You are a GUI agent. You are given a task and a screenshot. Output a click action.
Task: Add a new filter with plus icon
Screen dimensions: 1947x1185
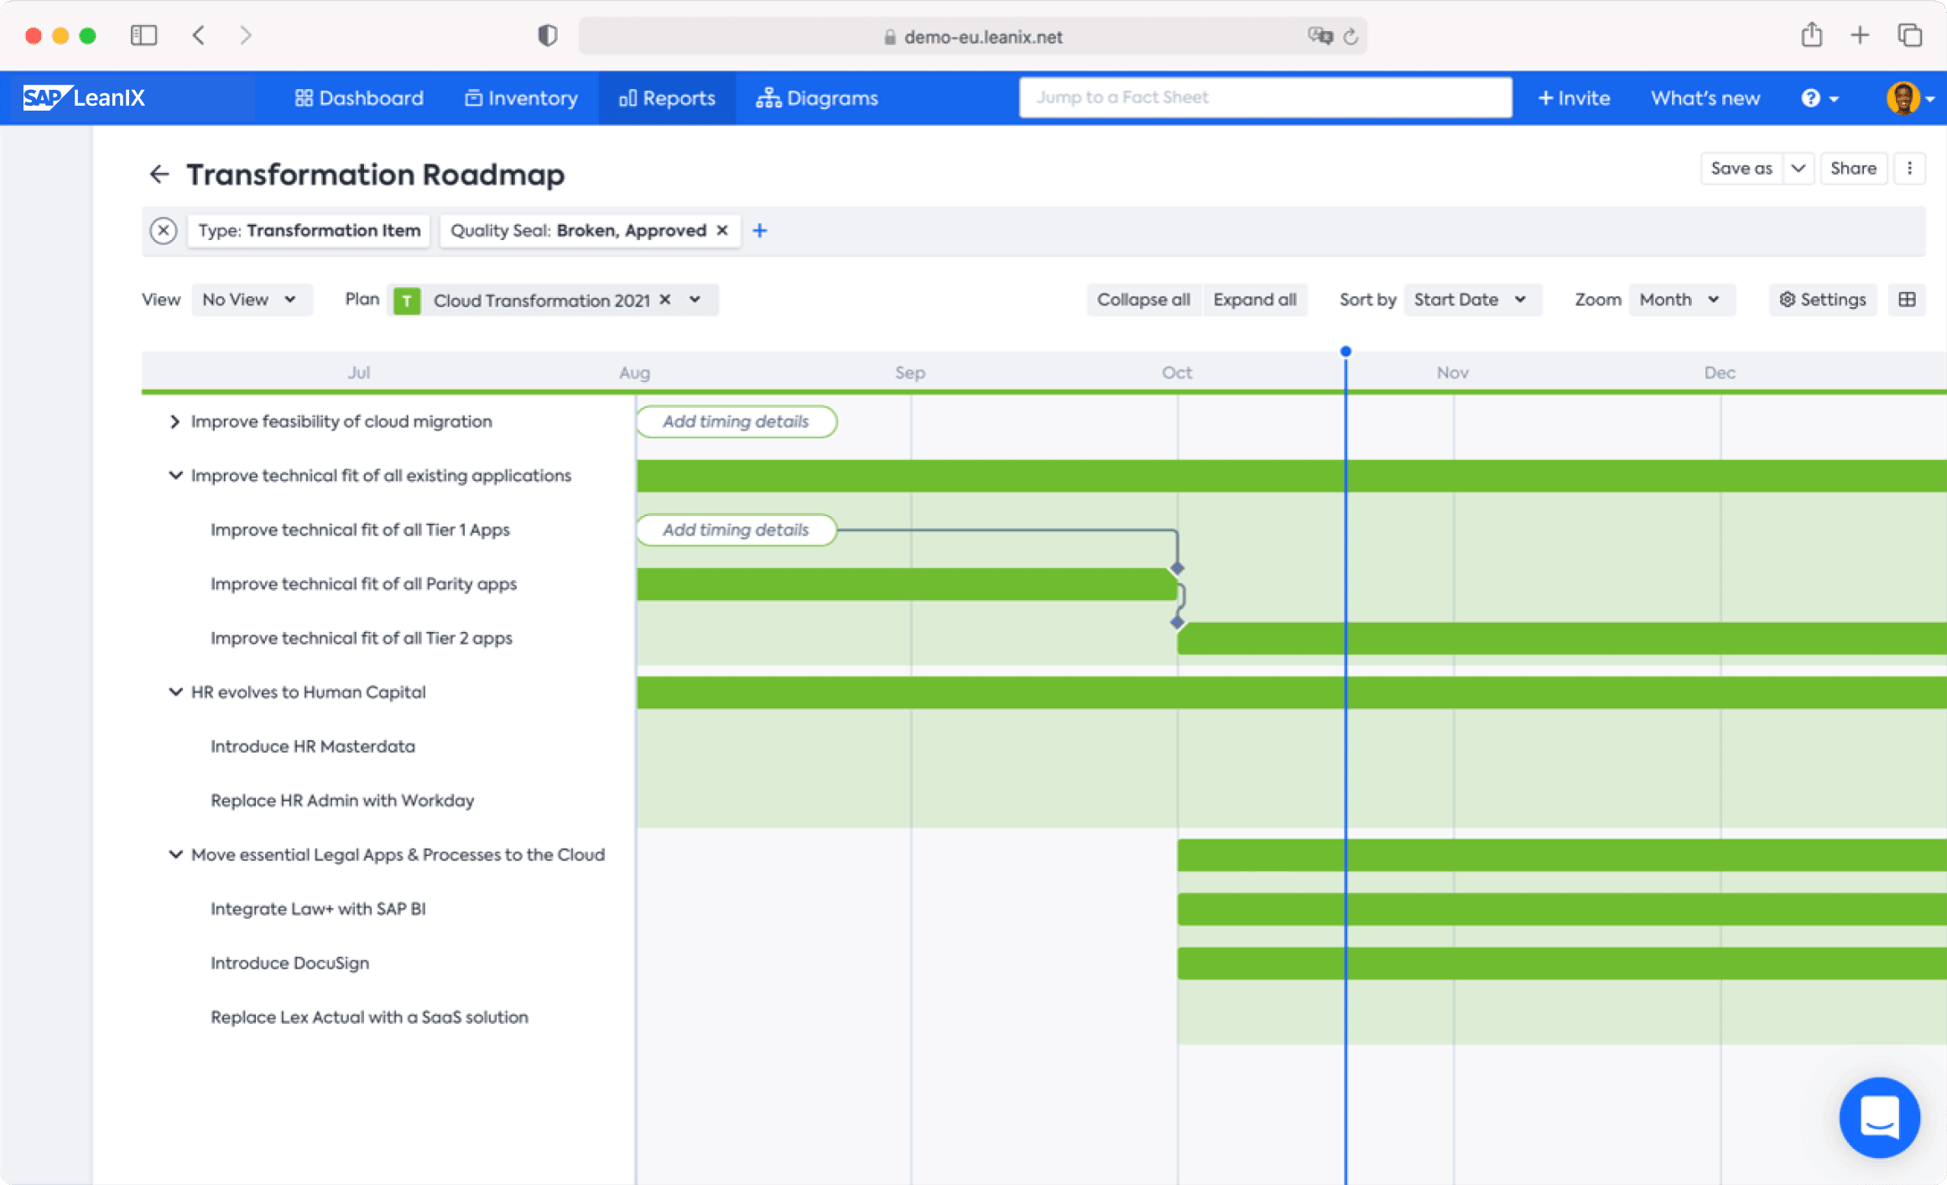[760, 230]
